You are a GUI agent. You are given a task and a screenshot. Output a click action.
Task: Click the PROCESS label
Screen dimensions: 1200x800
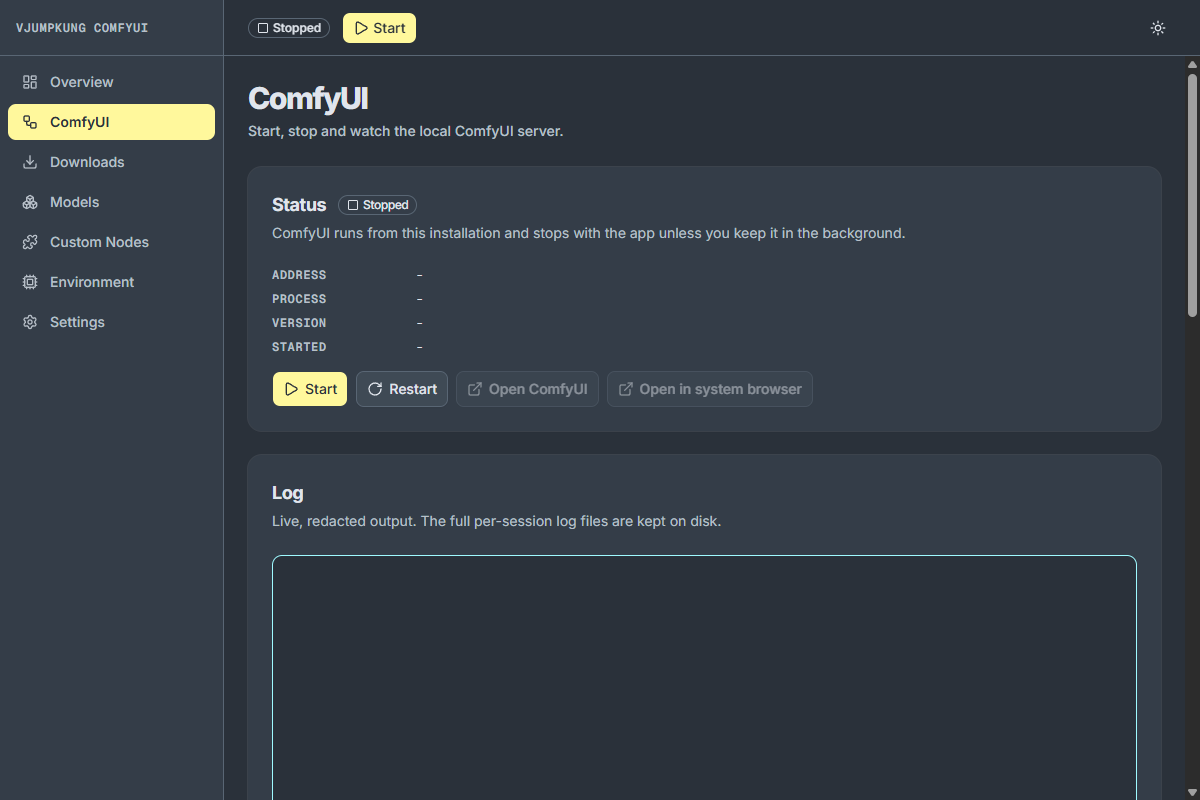coord(299,299)
